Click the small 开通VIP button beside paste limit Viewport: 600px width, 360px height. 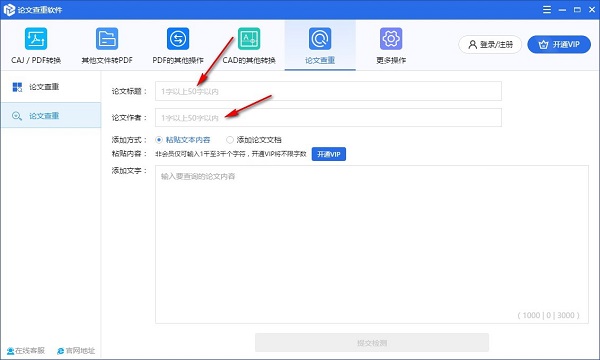coord(329,154)
